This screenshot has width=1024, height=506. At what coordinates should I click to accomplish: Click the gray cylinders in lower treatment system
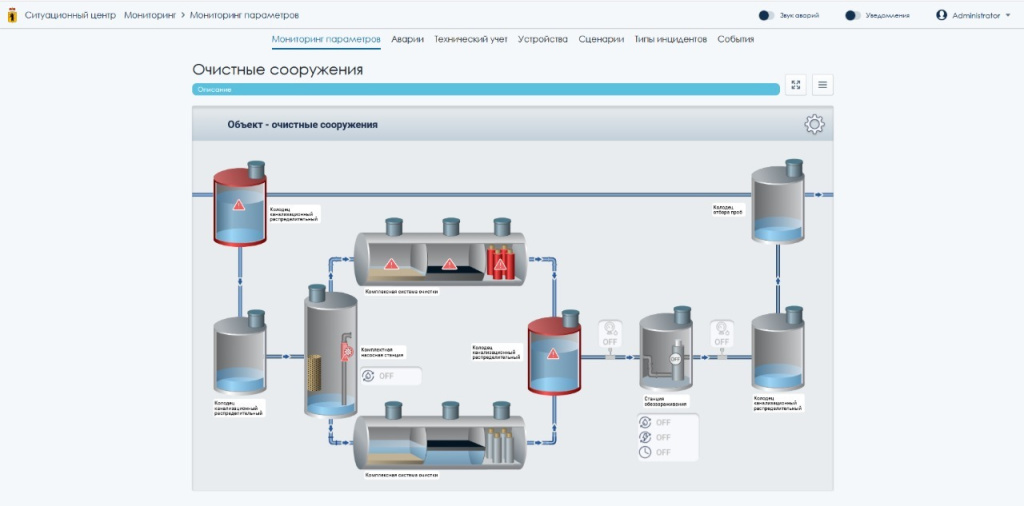coord(500,447)
